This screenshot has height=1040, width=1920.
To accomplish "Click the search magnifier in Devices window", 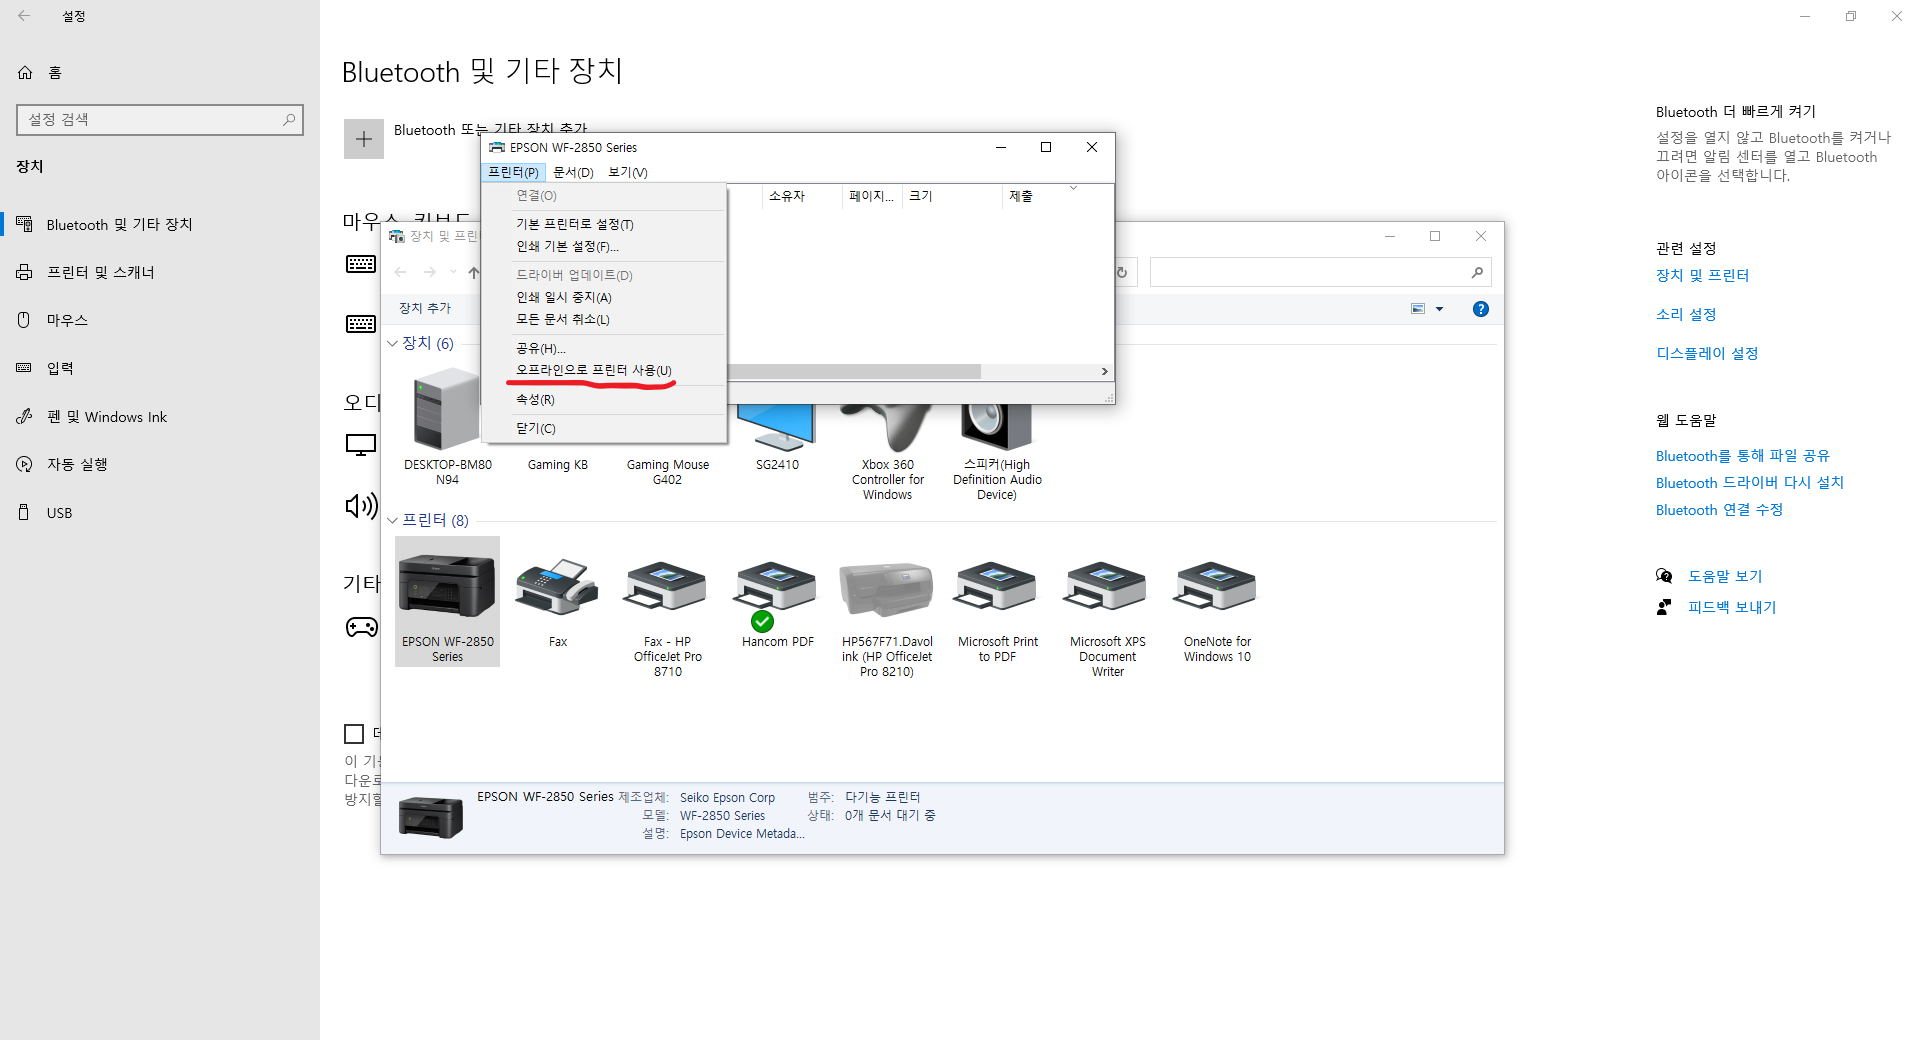I will [1477, 272].
